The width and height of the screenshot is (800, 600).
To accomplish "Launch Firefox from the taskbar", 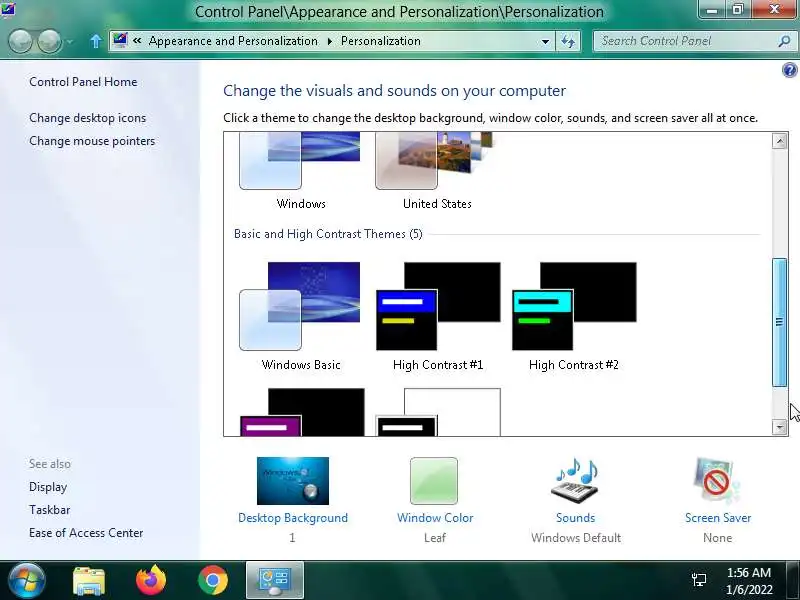I will [x=151, y=580].
